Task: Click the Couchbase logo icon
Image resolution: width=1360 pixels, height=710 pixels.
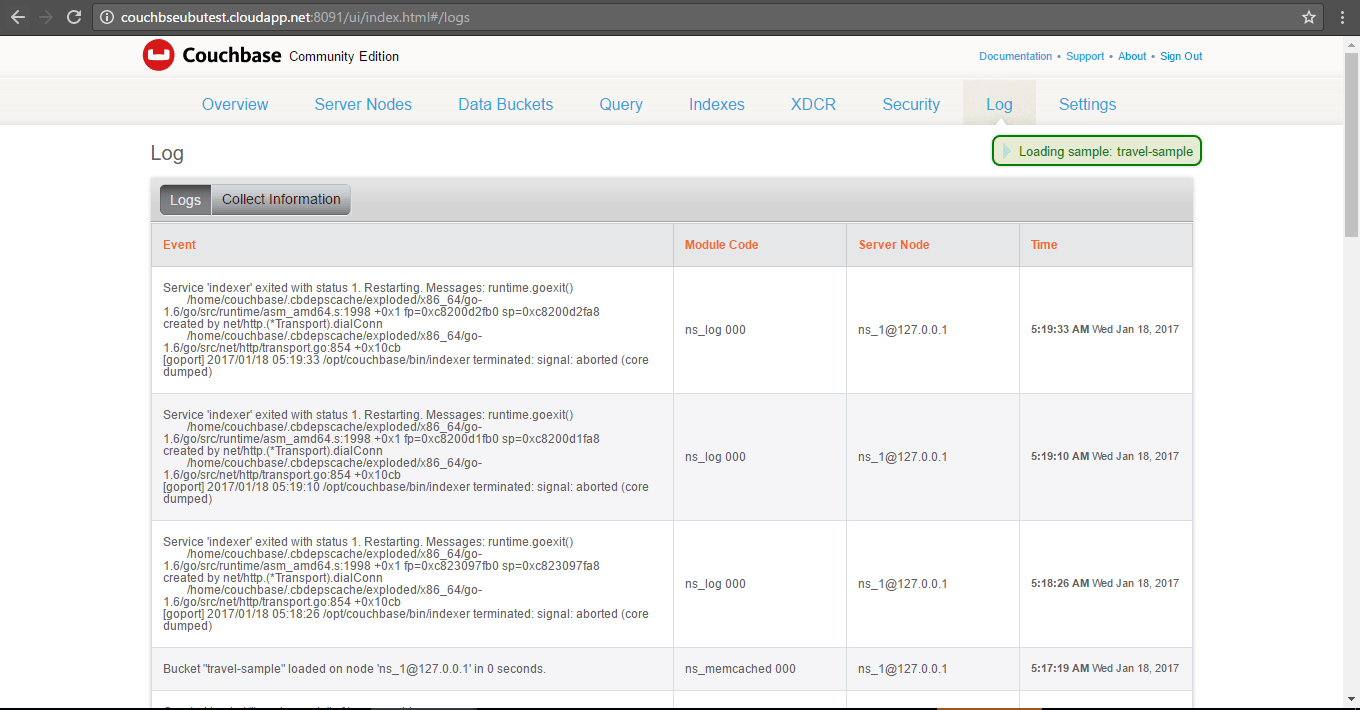Action: coord(158,55)
